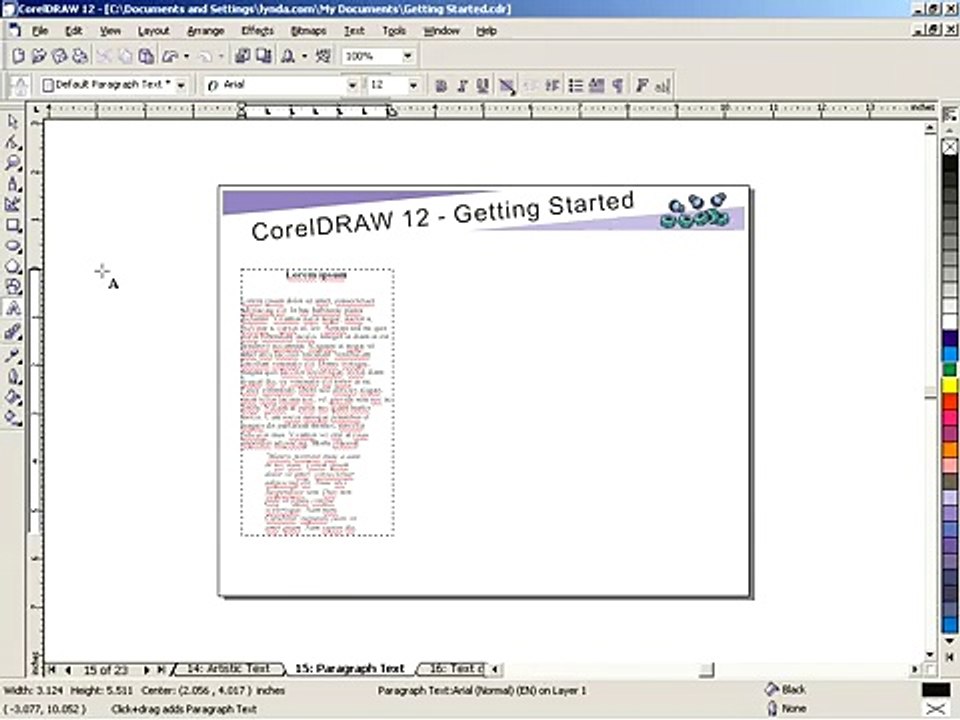
Task: Click the Export icon
Action: point(263,56)
